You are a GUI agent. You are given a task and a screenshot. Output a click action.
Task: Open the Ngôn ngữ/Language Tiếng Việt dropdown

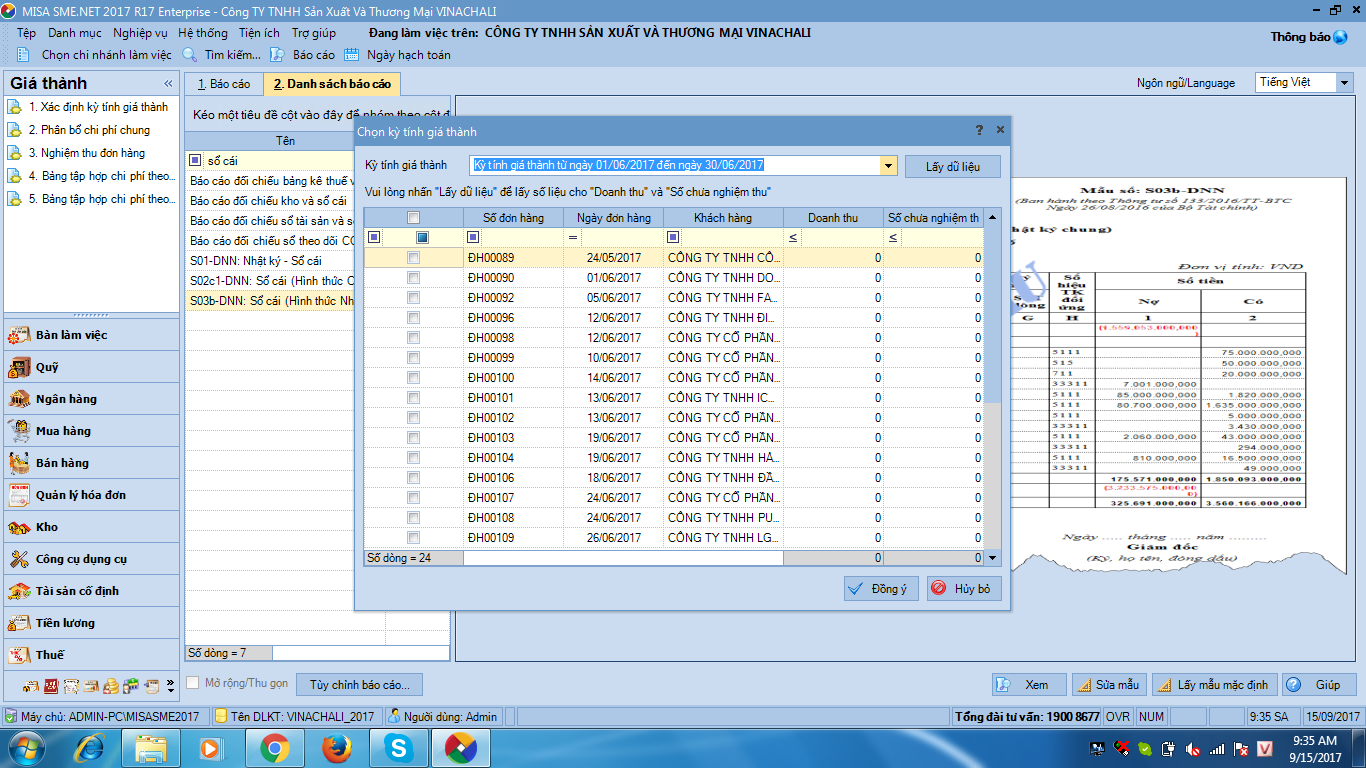tap(1345, 83)
